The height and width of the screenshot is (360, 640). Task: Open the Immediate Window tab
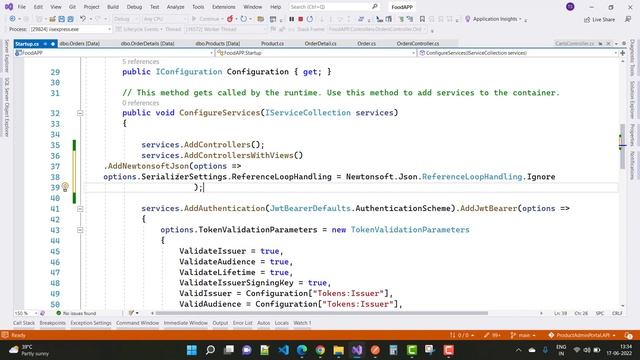pos(186,323)
